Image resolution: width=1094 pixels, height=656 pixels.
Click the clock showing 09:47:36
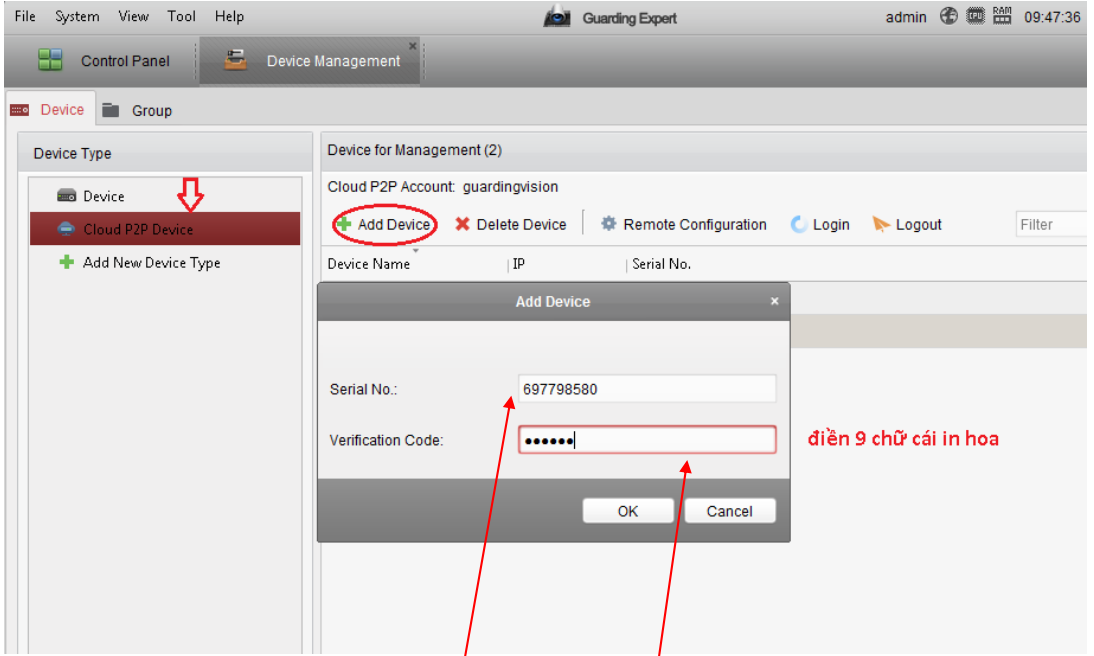point(1051,17)
